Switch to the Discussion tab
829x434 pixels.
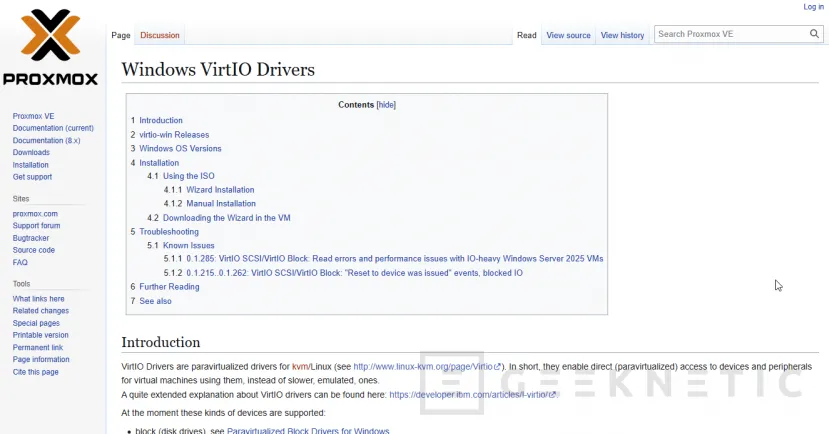(160, 35)
